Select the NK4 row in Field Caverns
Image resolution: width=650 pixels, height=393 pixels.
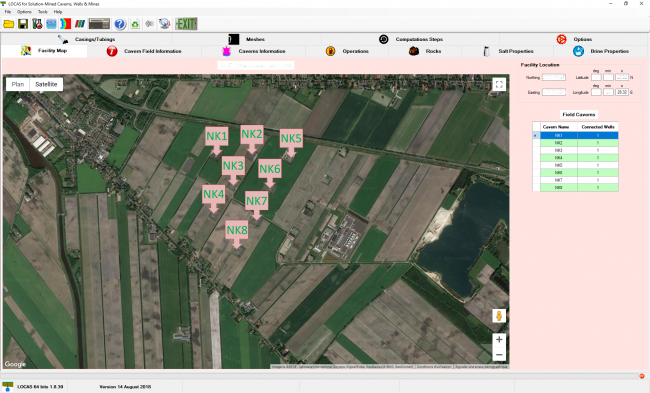click(575, 158)
